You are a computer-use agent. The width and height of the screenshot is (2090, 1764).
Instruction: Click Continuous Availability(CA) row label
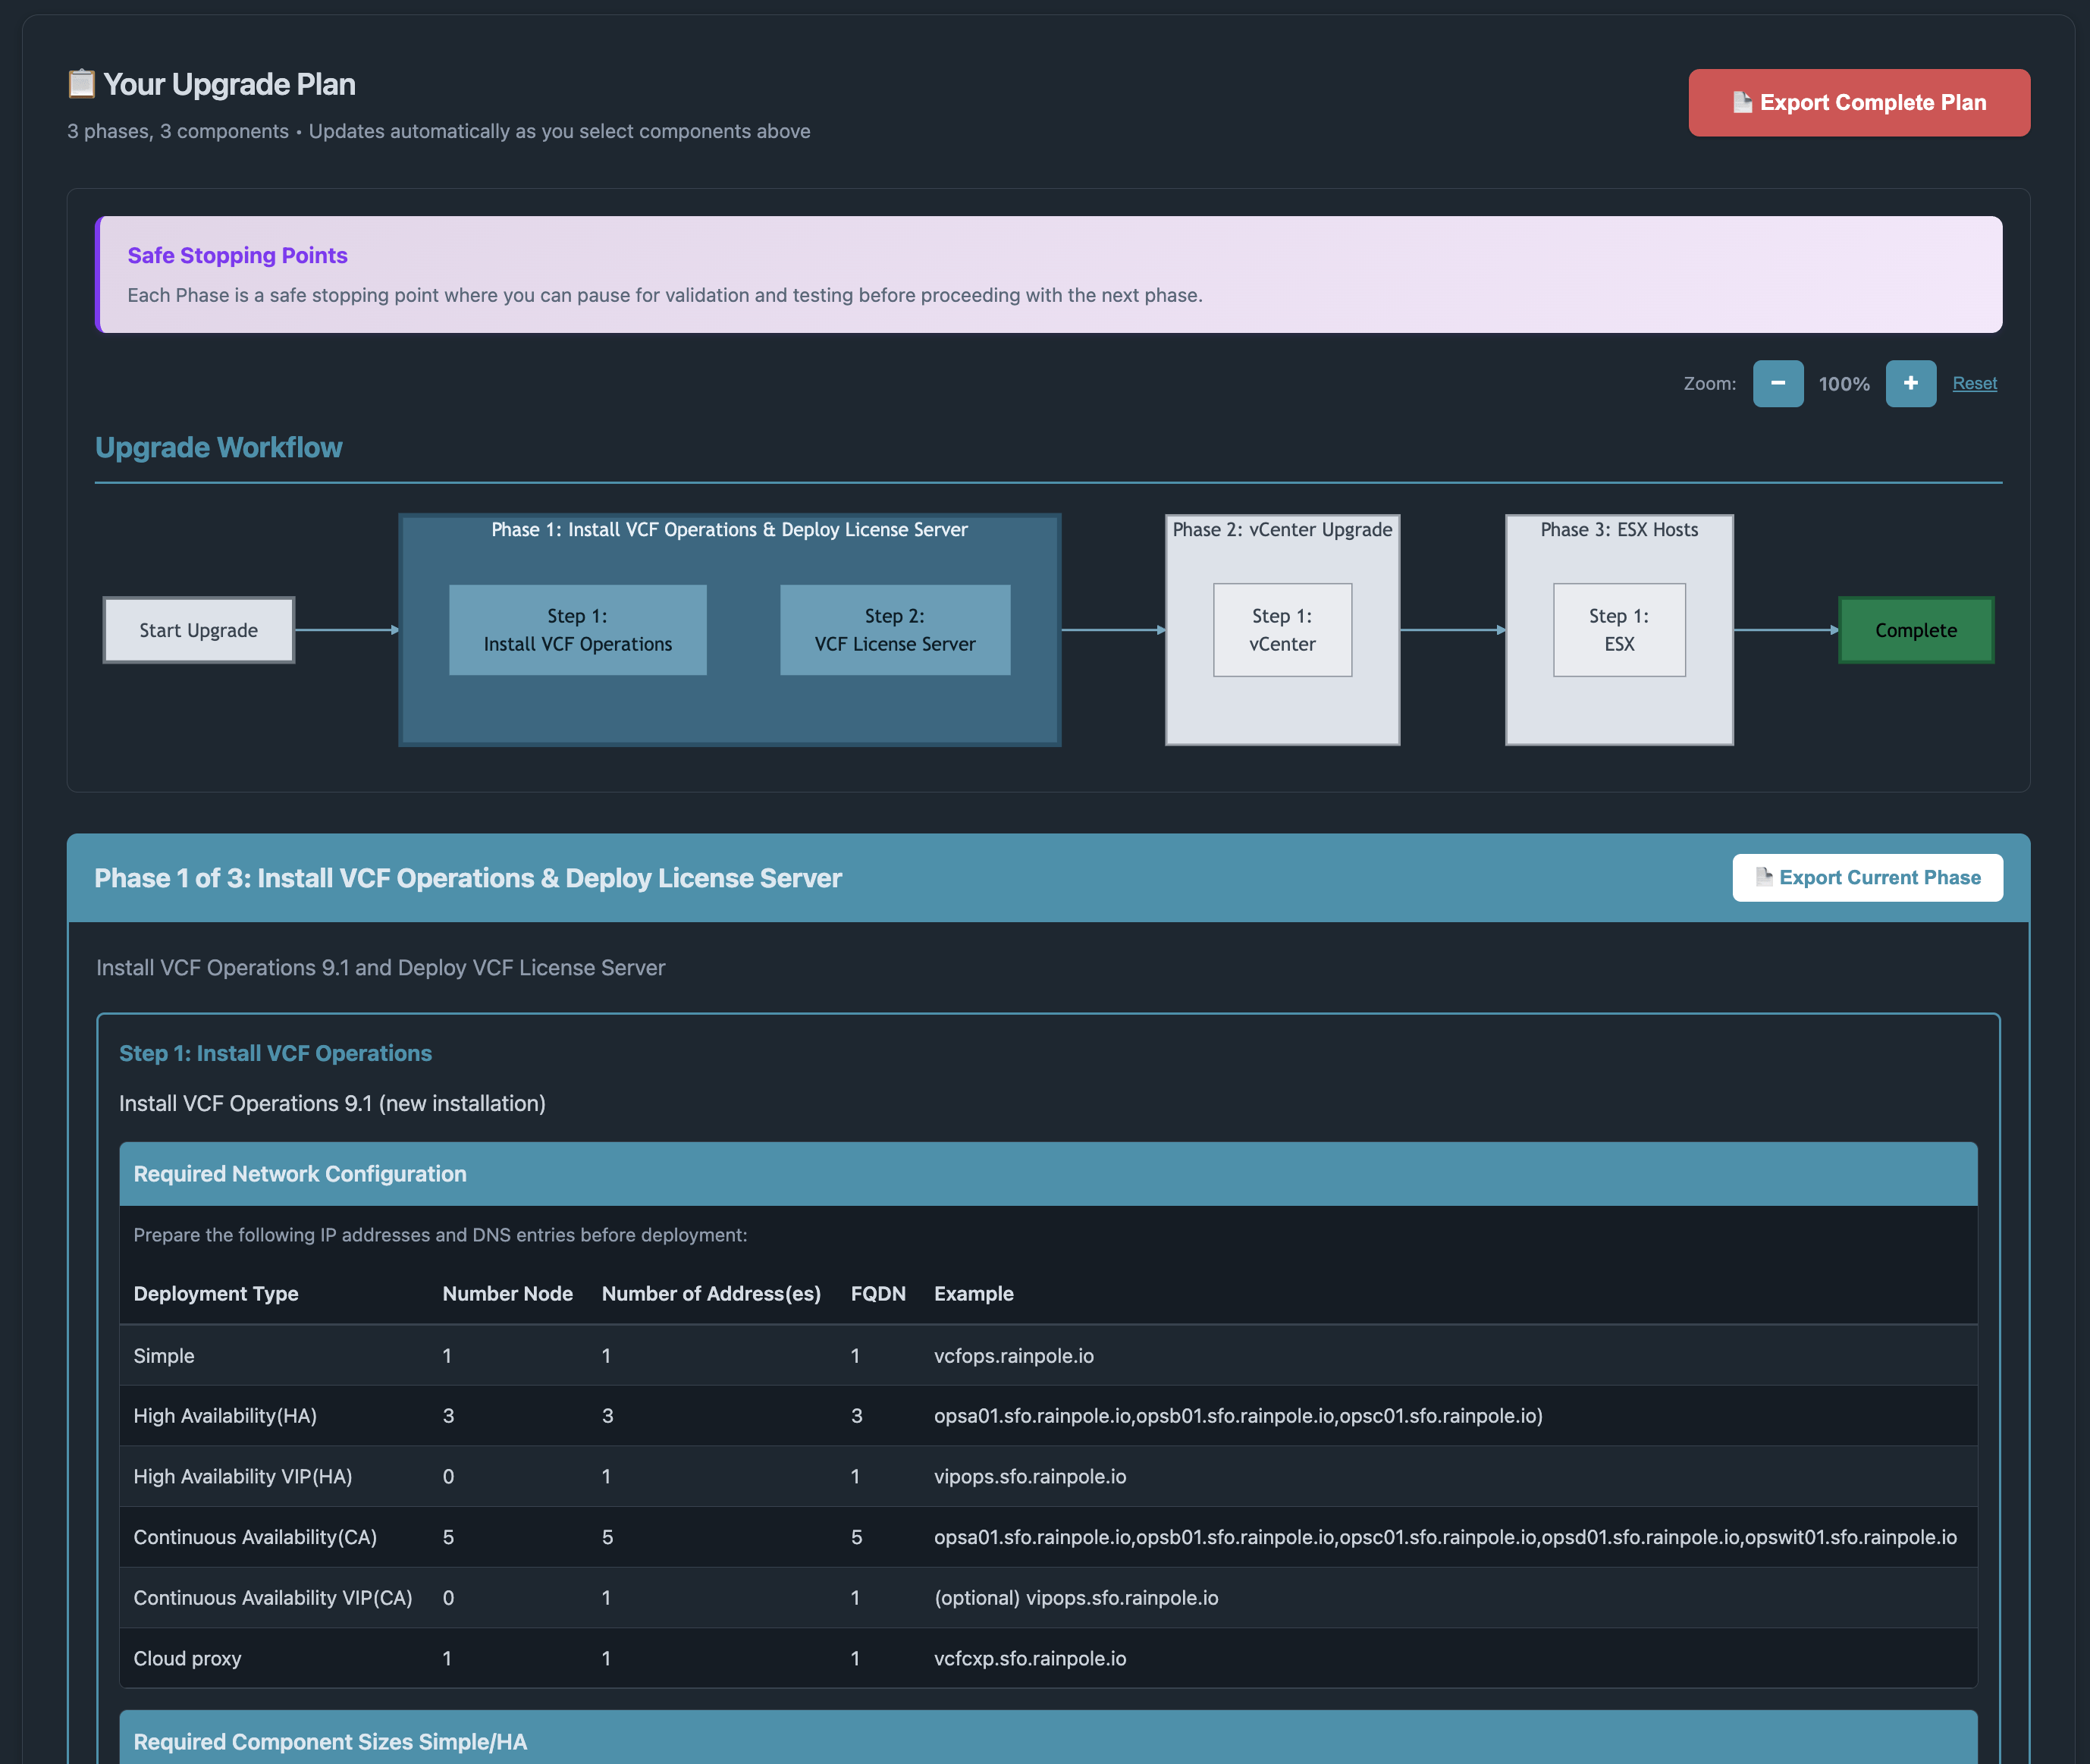pos(255,1537)
